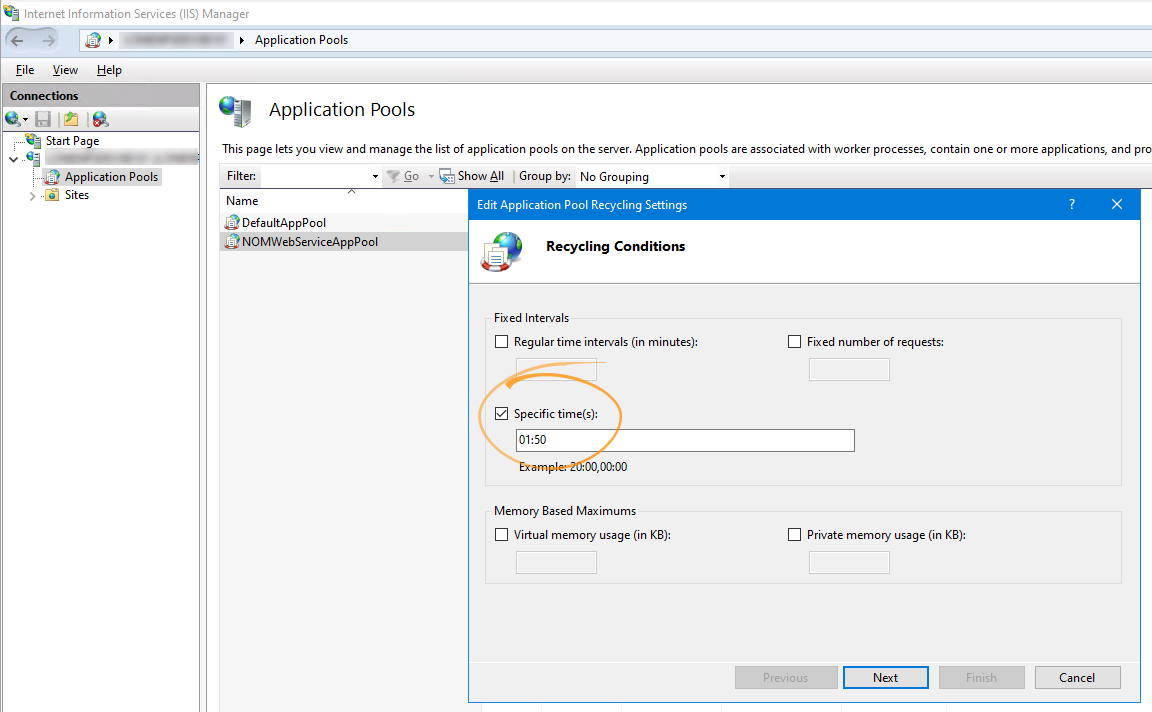Click the Virtual memory usage KB field
Viewport: 1152px width, 712px height.
(556, 563)
